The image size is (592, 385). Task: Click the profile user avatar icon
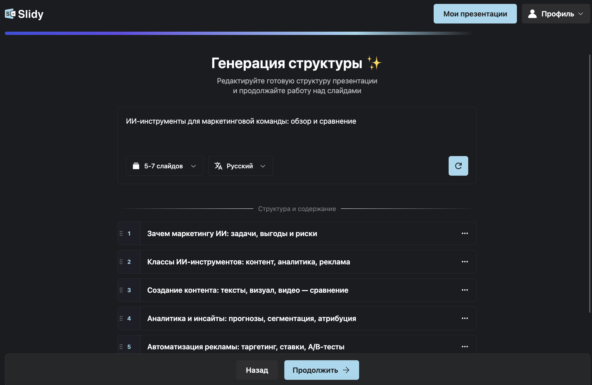[532, 14]
